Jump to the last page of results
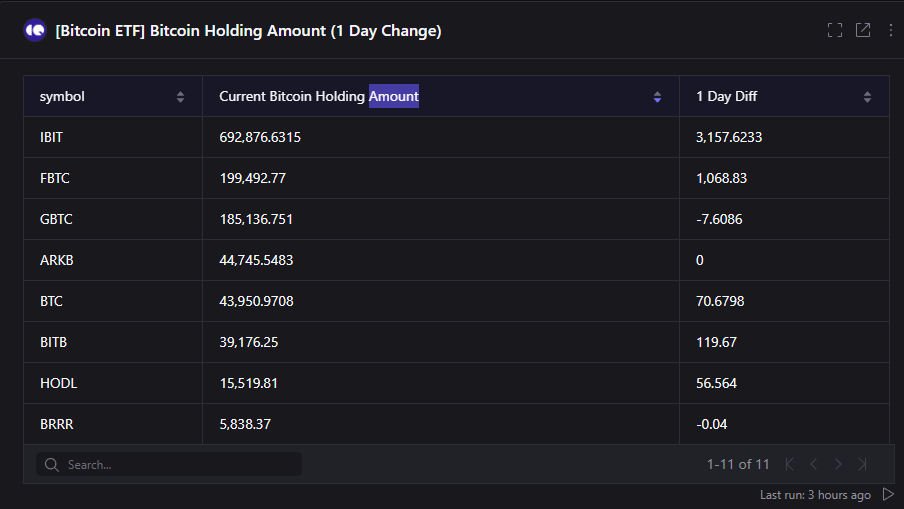Viewport: 904px width, 509px height. click(862, 464)
